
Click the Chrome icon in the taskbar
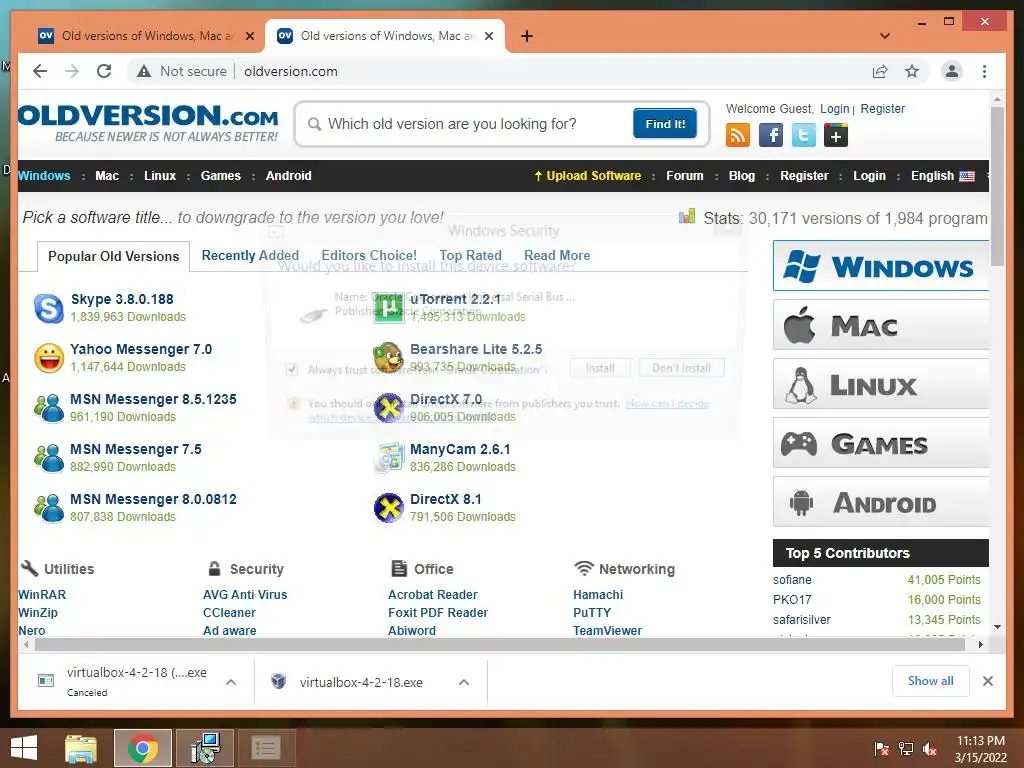[143, 748]
